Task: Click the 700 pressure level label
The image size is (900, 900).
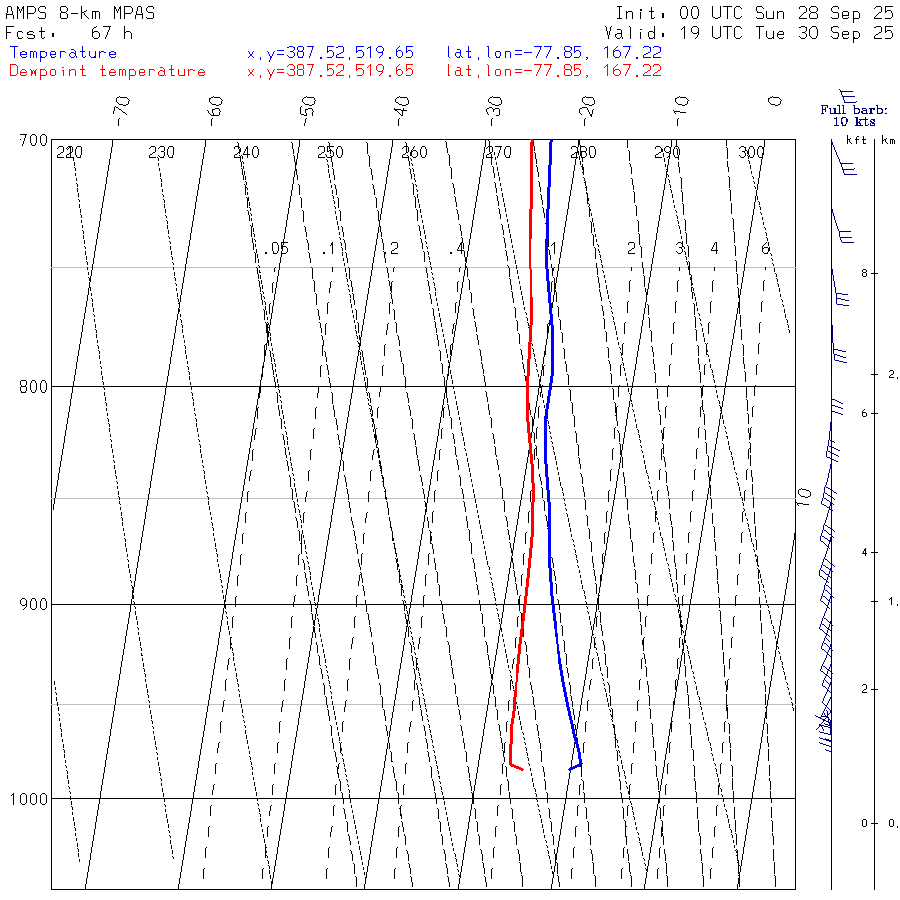Action: [x=33, y=141]
